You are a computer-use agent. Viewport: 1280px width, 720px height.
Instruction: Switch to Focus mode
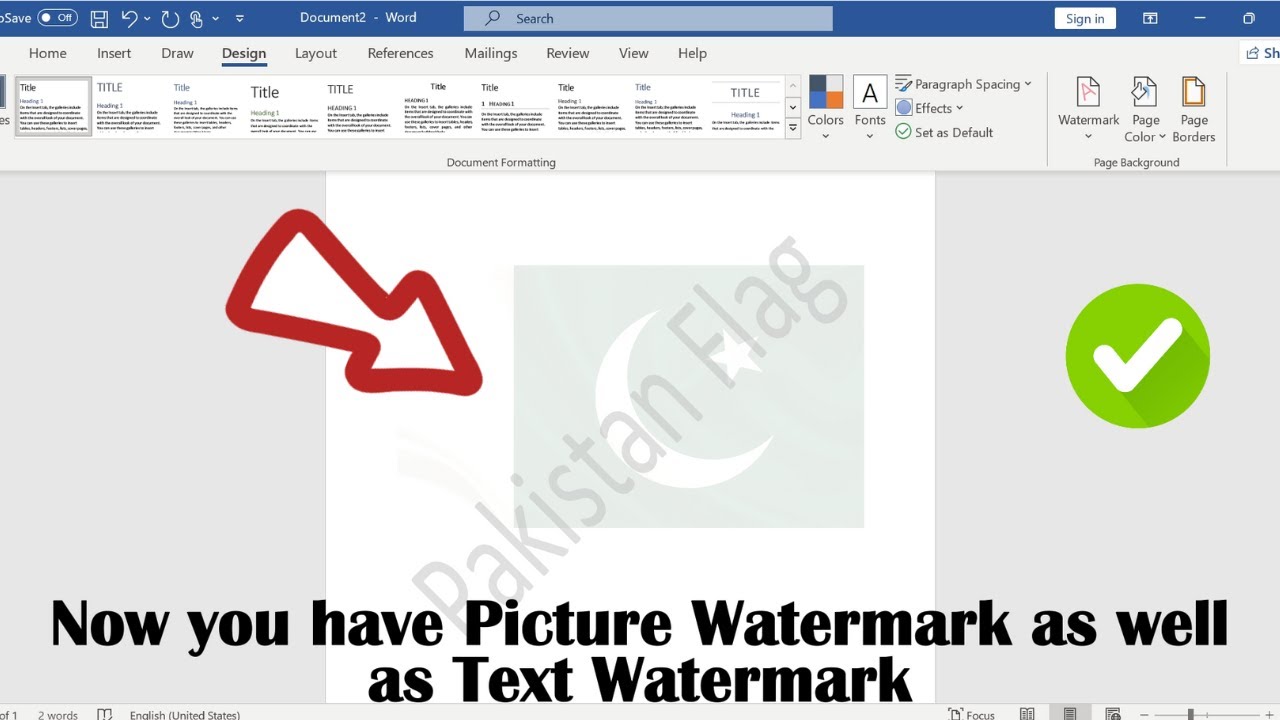[x=971, y=714]
